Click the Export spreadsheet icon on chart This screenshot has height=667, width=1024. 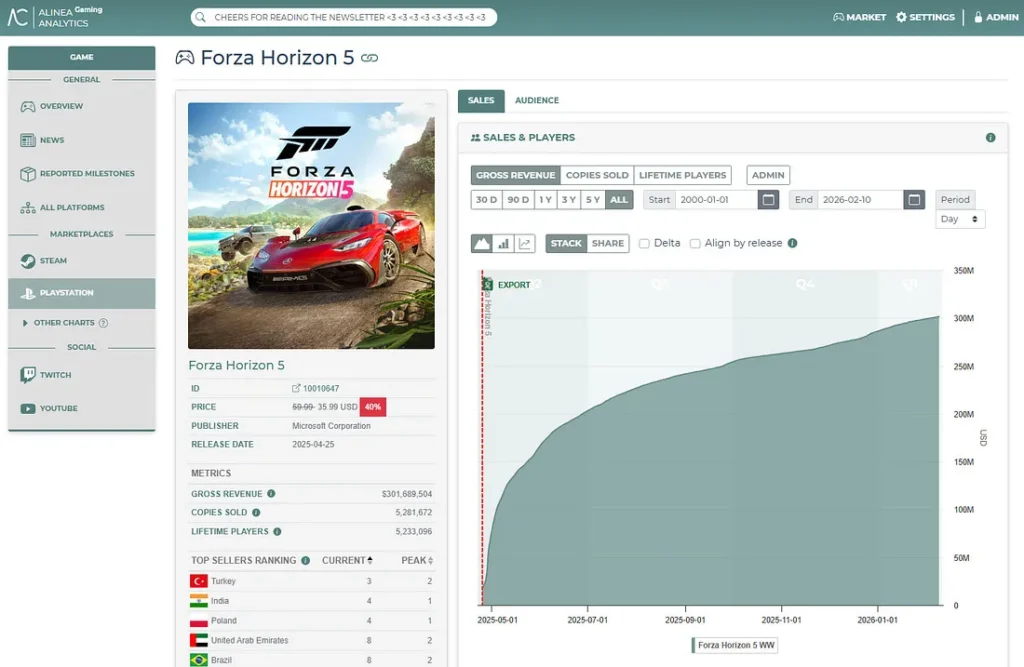pyautogui.click(x=487, y=285)
